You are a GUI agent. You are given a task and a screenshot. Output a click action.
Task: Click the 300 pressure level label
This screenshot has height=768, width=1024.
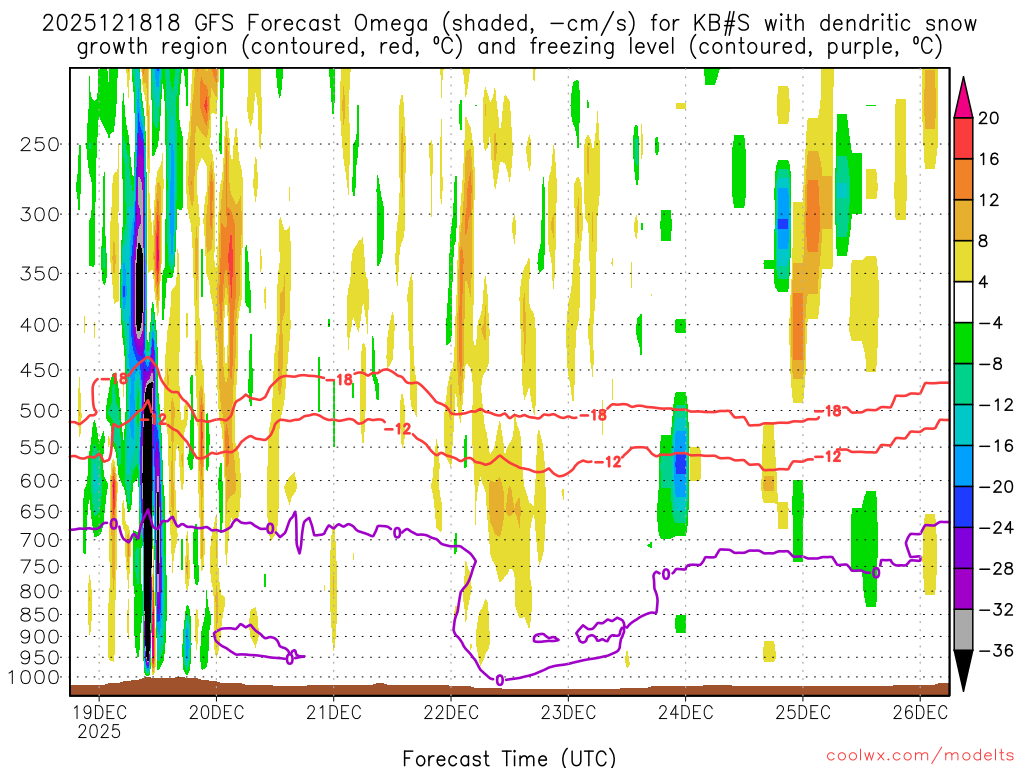coord(40,214)
